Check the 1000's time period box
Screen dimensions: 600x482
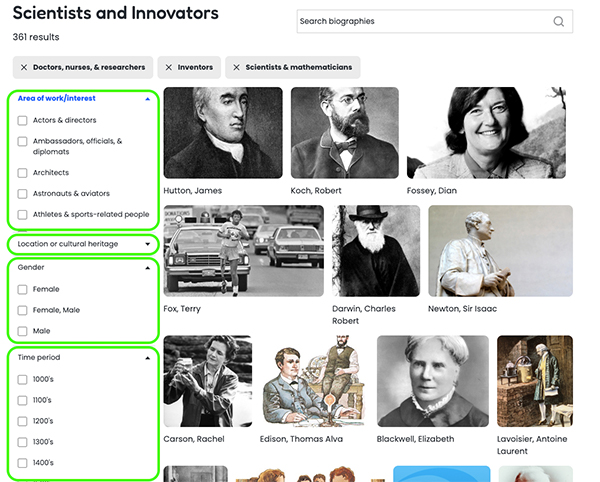[23, 379]
